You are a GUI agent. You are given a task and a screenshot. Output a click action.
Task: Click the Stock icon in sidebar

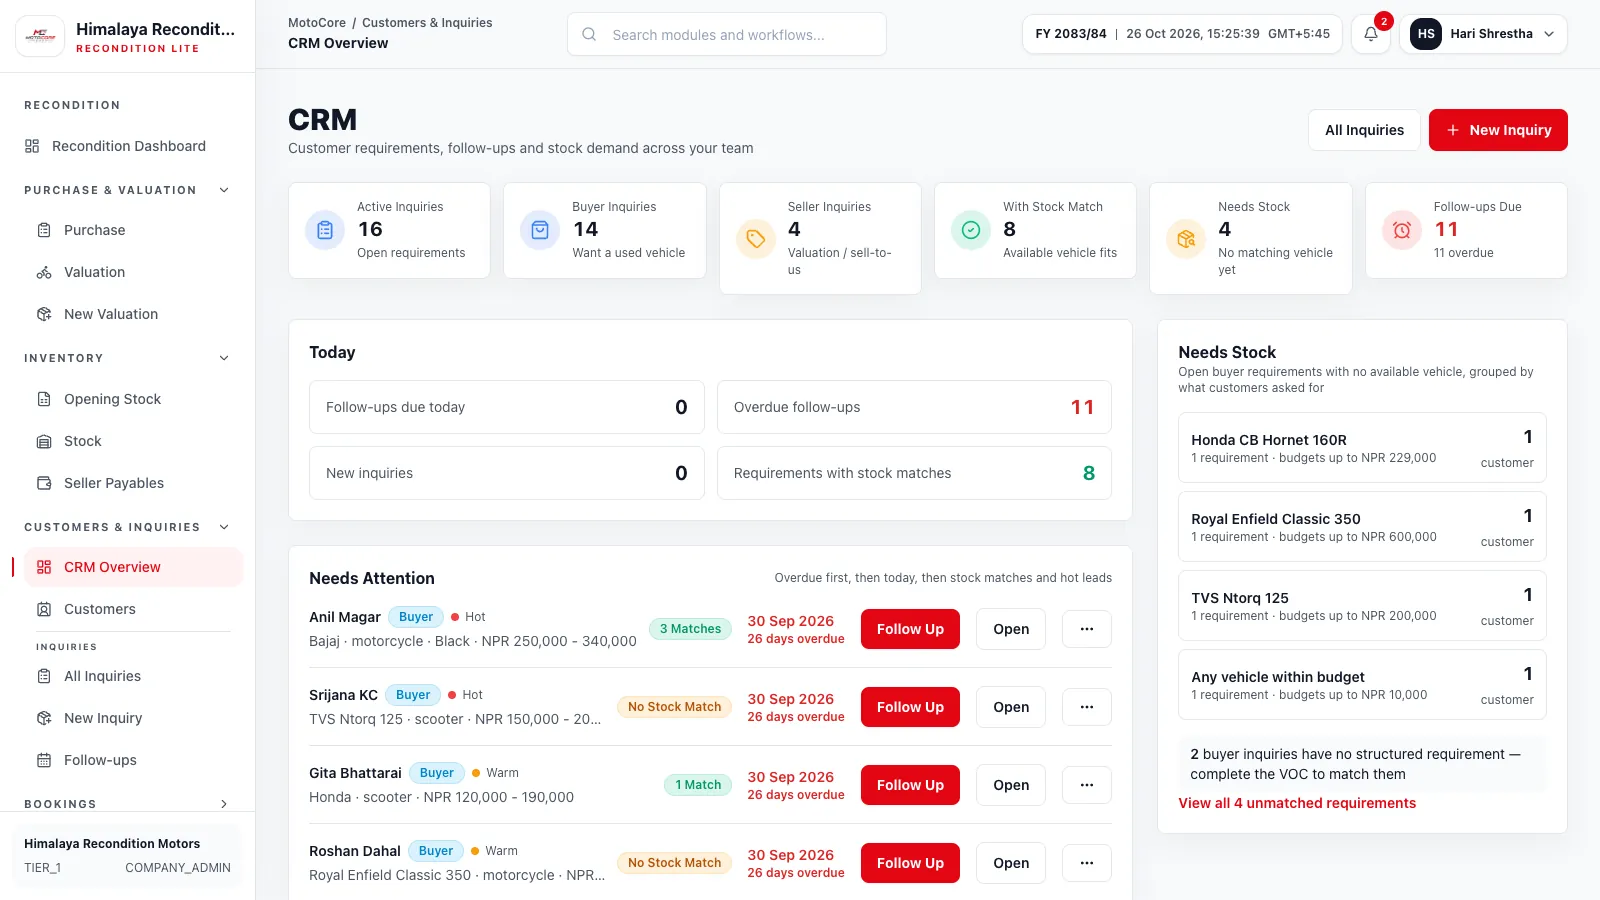[x=44, y=441]
